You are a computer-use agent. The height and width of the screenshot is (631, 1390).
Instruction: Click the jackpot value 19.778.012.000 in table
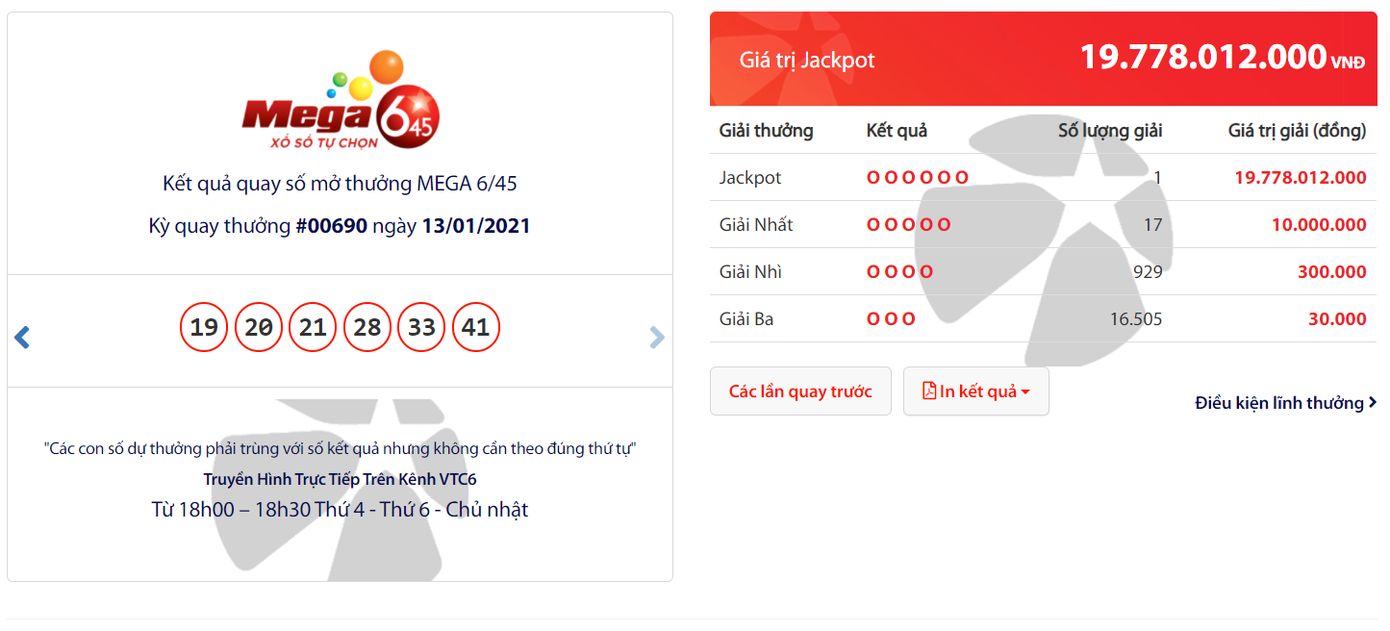click(1300, 178)
